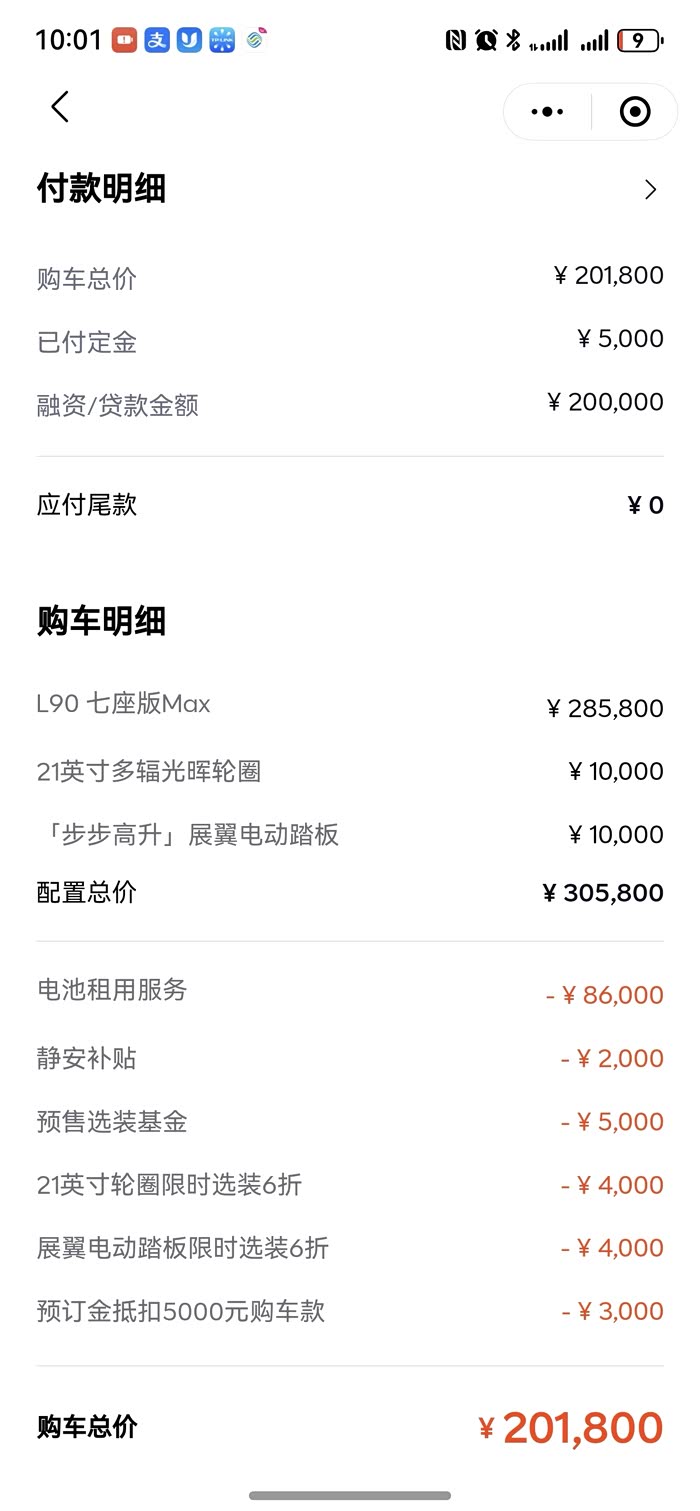700x1511 pixels.
Task: Tap the red 201,800 total price
Action: click(x=582, y=1427)
